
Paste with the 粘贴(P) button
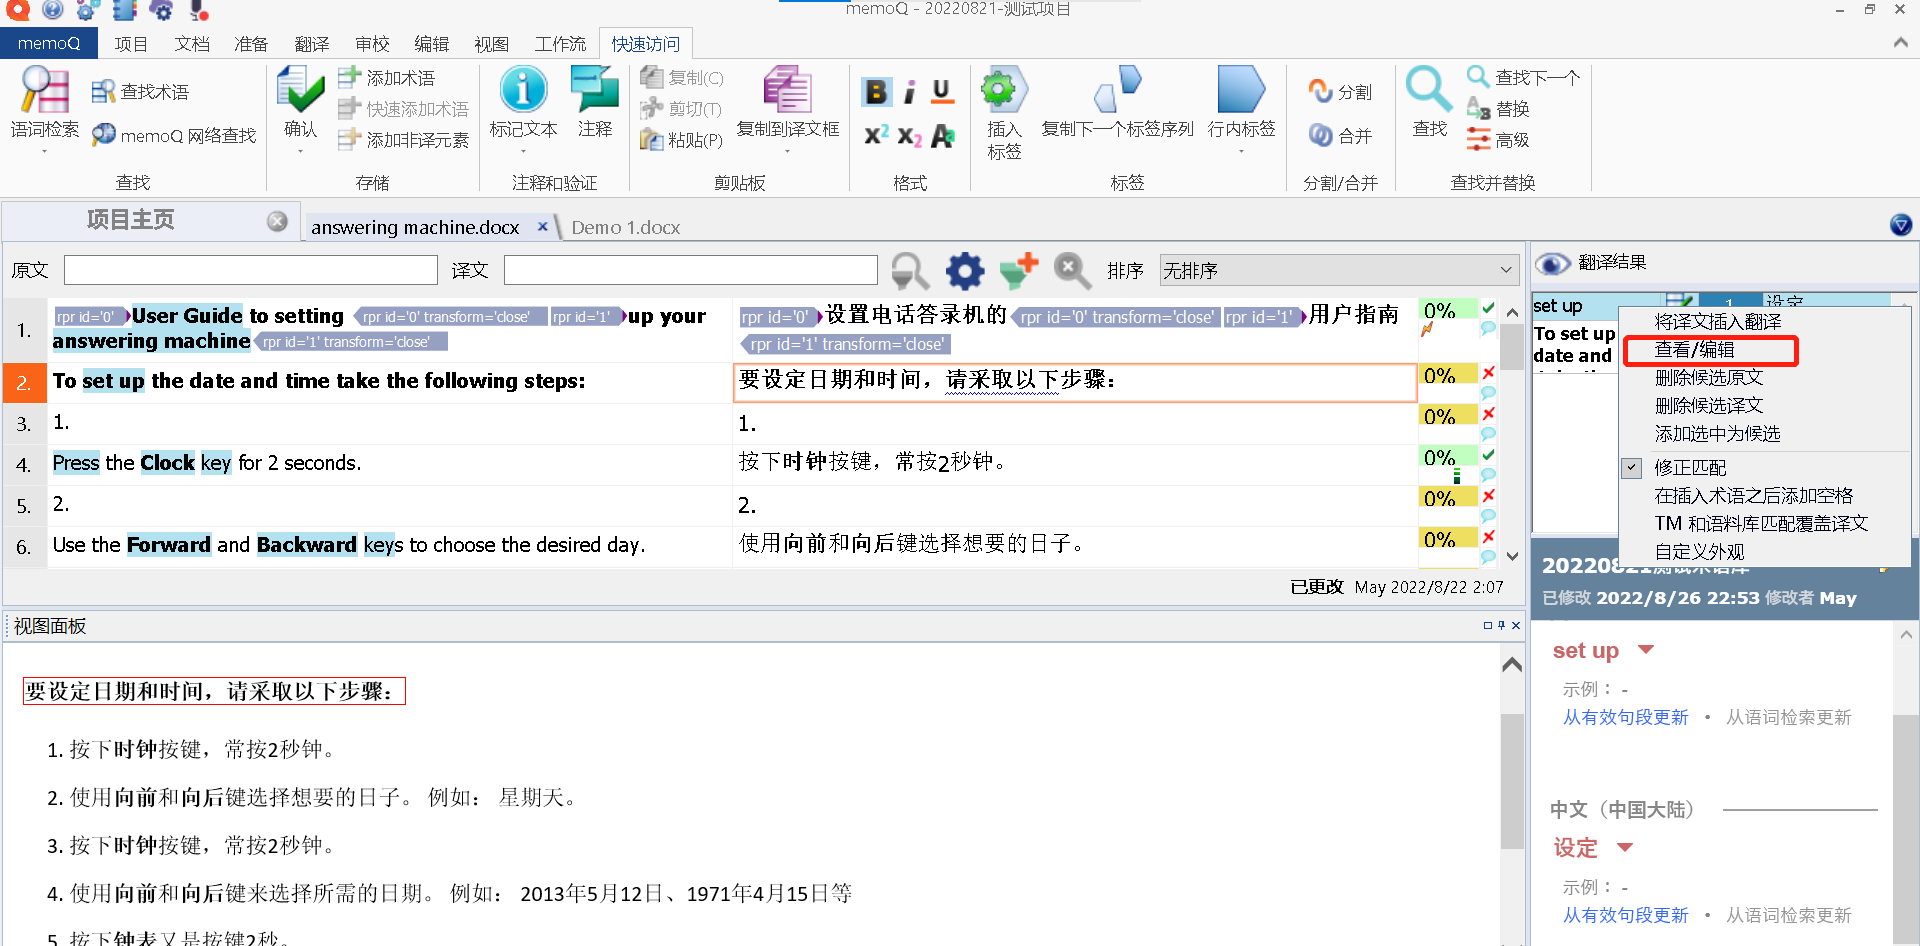pyautogui.click(x=681, y=140)
